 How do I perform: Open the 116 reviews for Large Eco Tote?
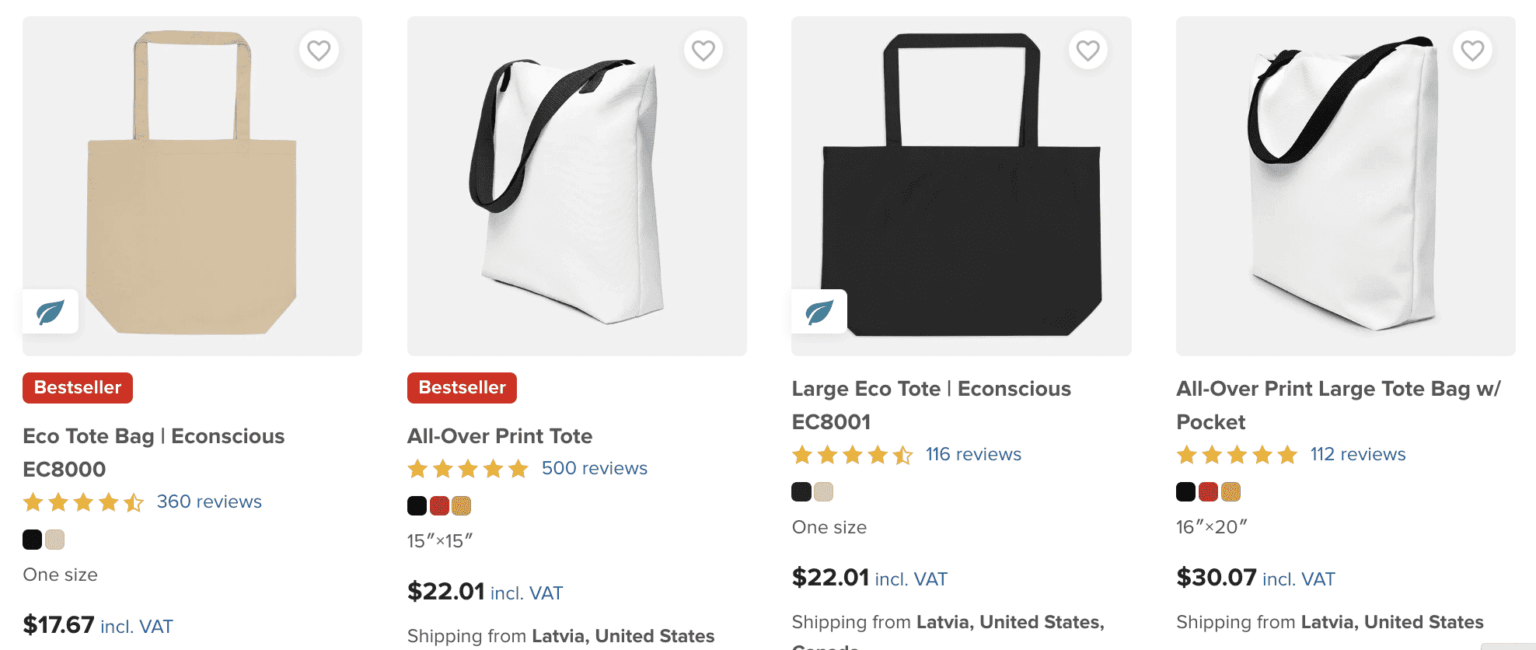[973, 454]
